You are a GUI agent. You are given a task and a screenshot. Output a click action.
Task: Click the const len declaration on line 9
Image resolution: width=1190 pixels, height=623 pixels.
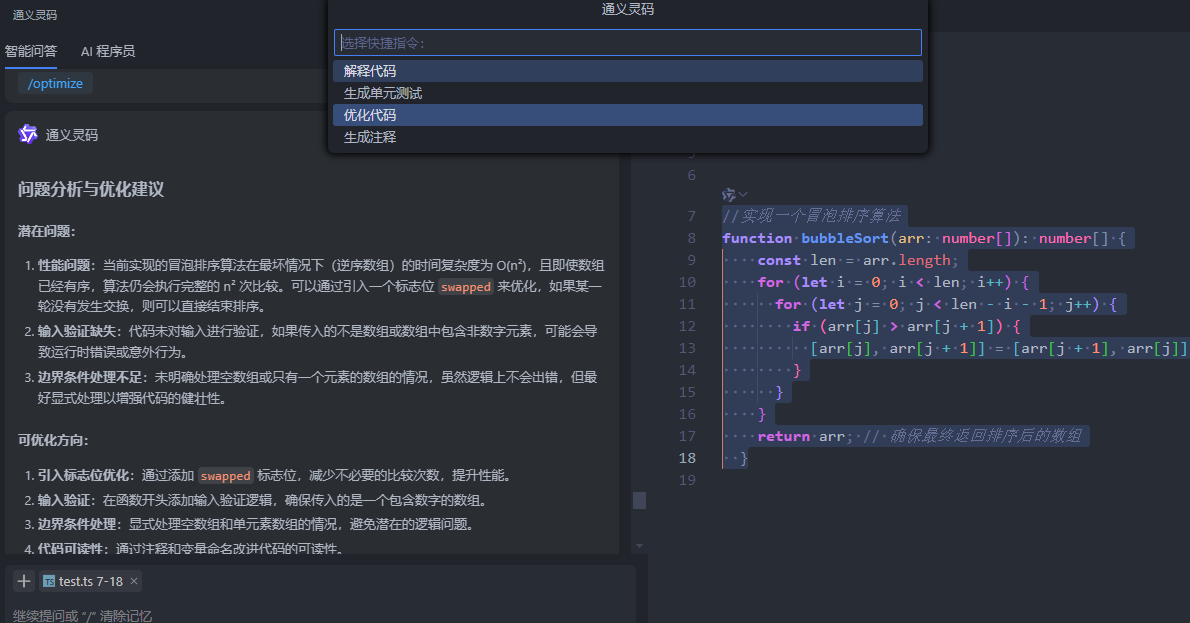(x=858, y=260)
